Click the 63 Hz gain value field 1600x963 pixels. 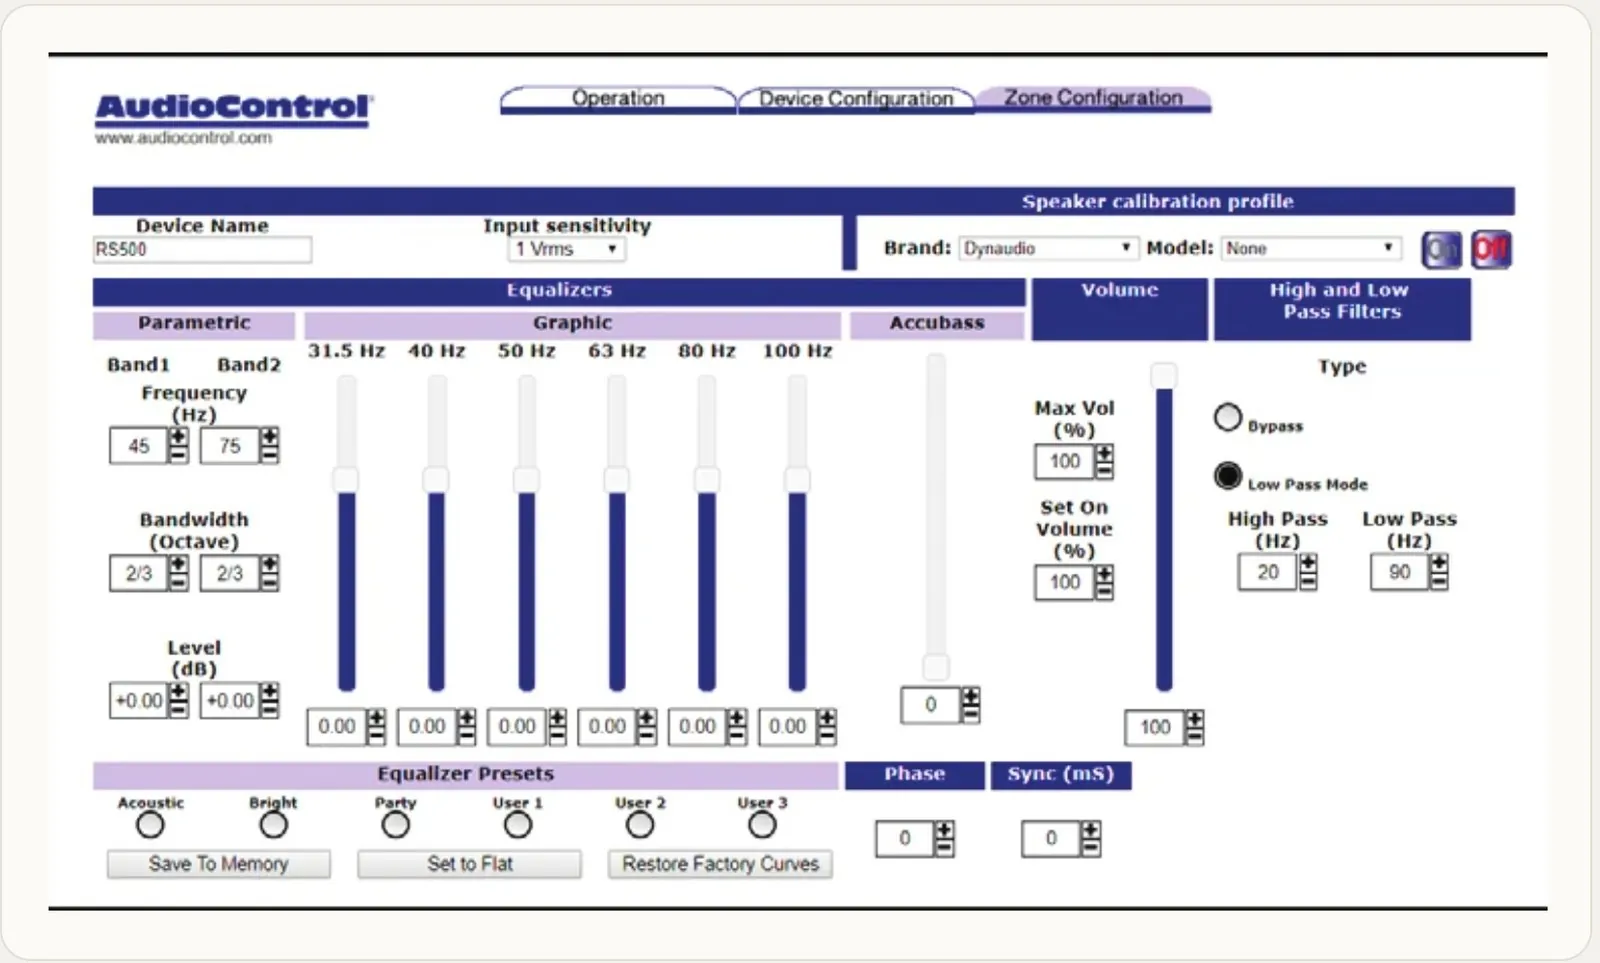pos(606,727)
